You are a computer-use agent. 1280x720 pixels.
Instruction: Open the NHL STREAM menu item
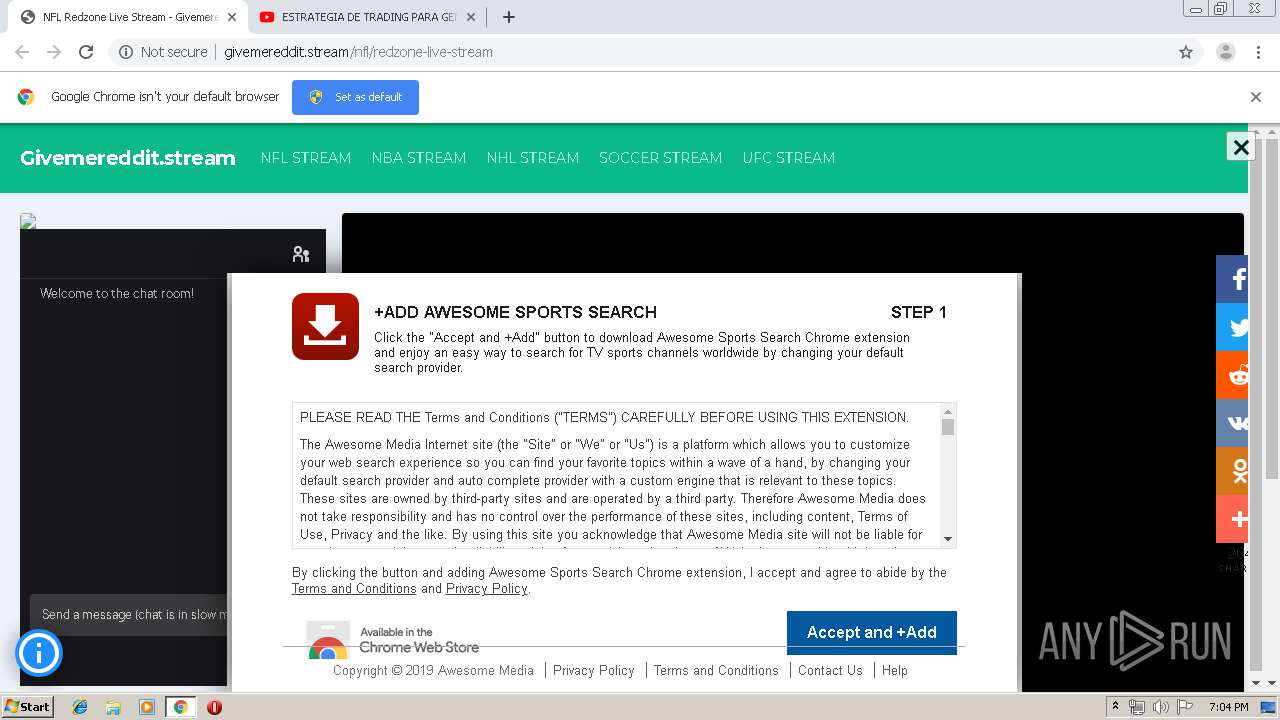[x=533, y=158]
